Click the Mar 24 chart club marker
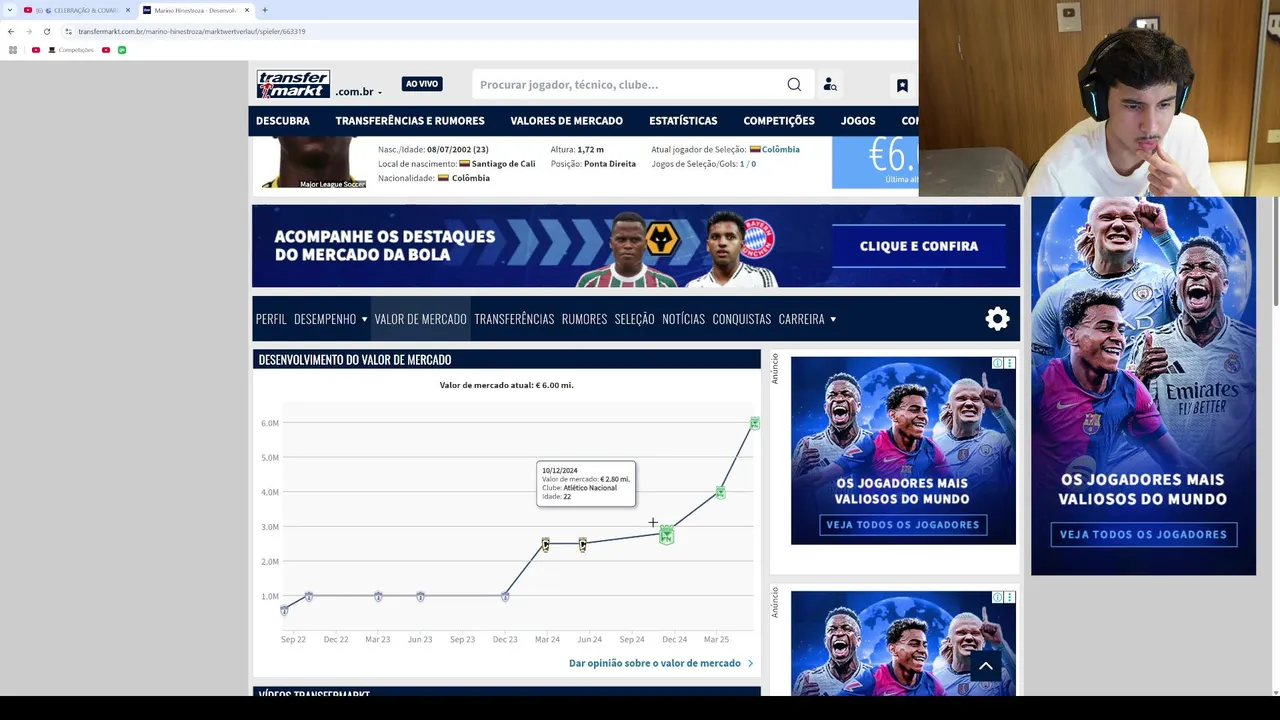This screenshot has height=720, width=1280. [546, 545]
